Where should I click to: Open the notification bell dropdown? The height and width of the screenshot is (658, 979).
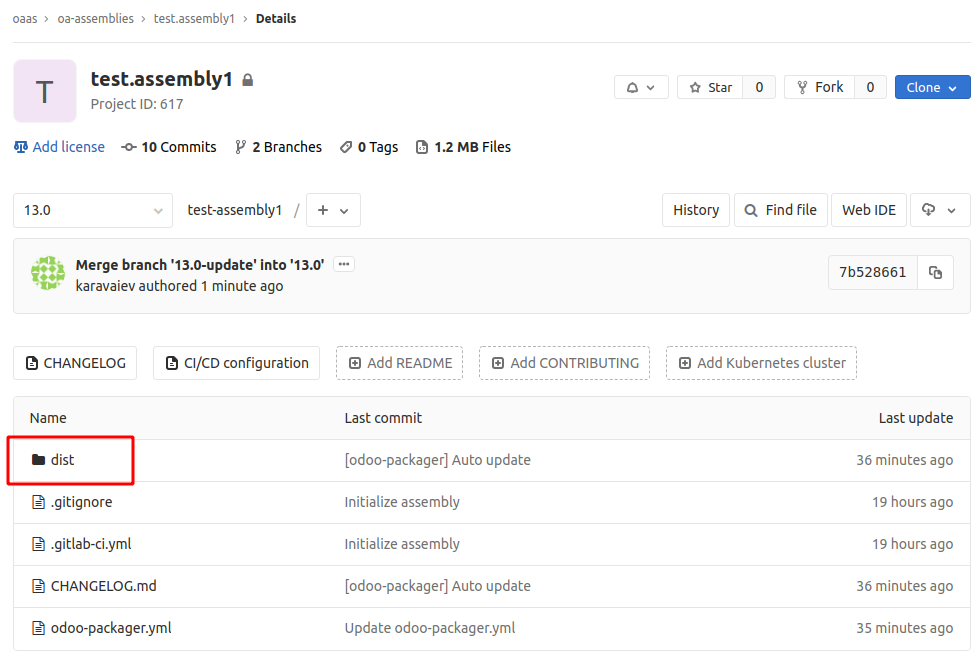[641, 87]
